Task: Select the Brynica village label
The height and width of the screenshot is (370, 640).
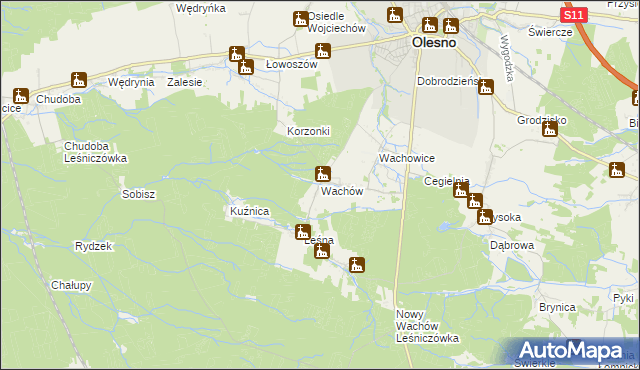Action: [x=557, y=308]
